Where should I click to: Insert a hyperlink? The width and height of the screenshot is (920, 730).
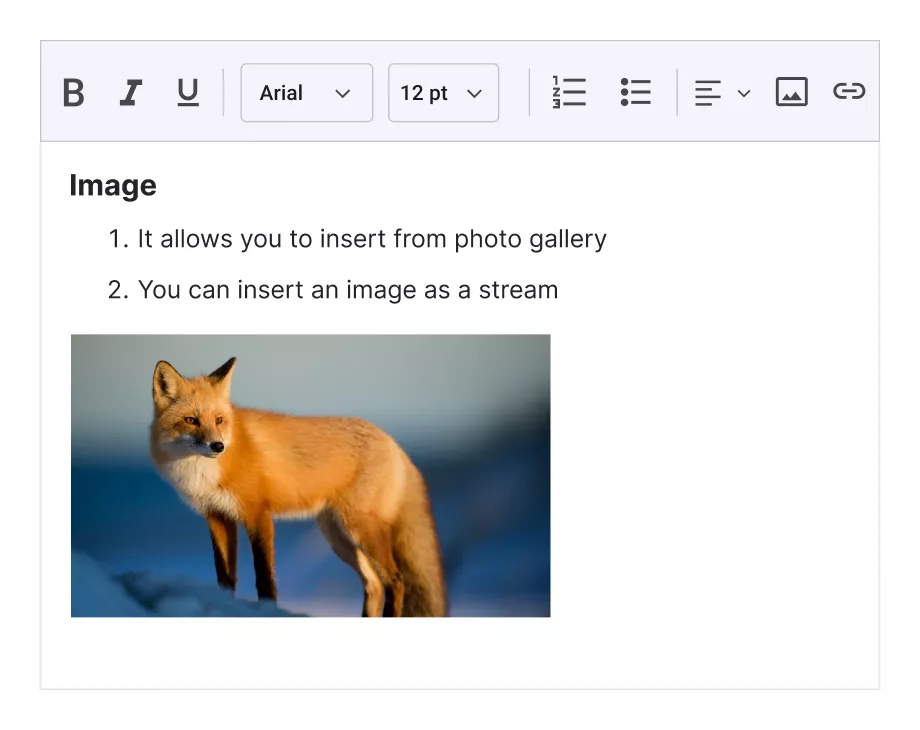click(849, 92)
